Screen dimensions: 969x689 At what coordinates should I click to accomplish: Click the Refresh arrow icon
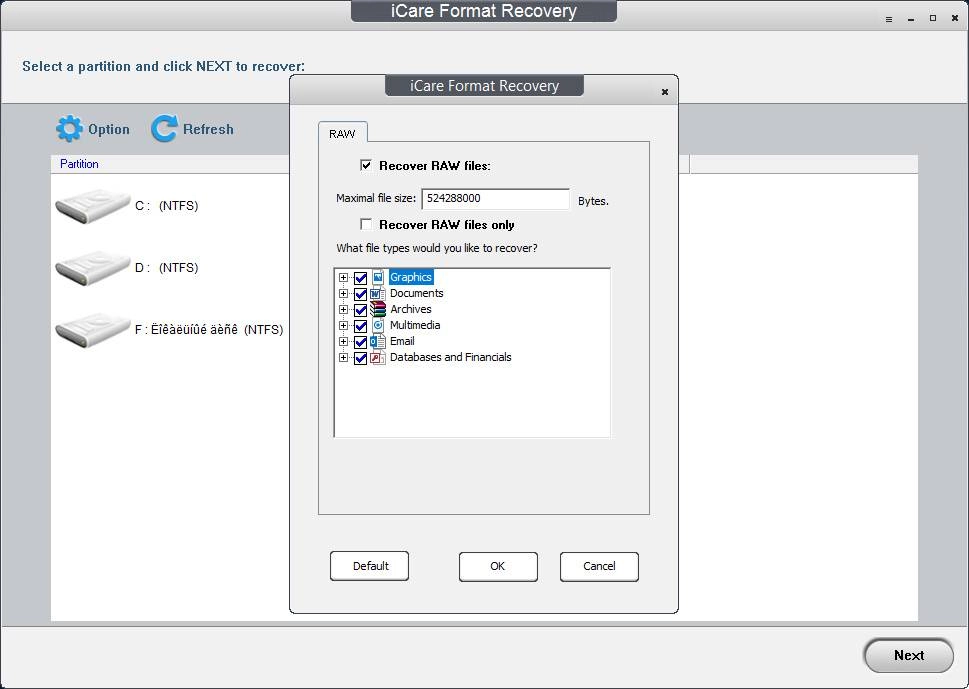[x=164, y=129]
